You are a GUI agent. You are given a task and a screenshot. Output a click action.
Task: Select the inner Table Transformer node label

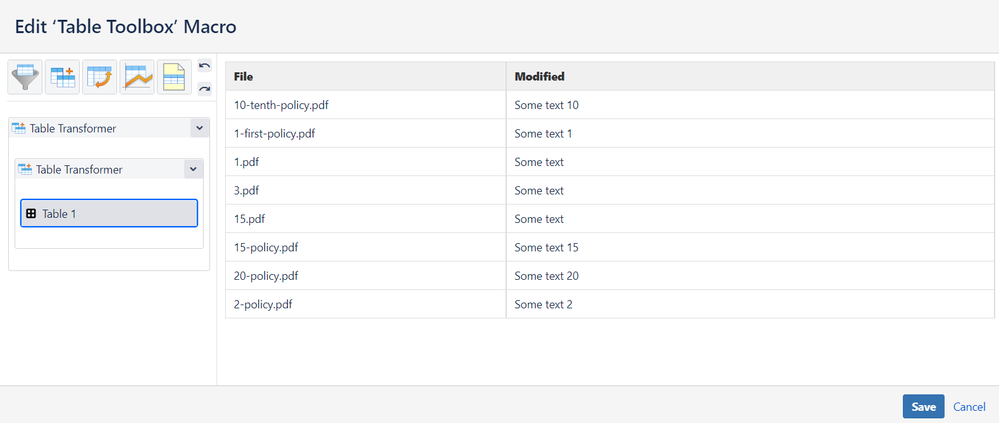(79, 170)
